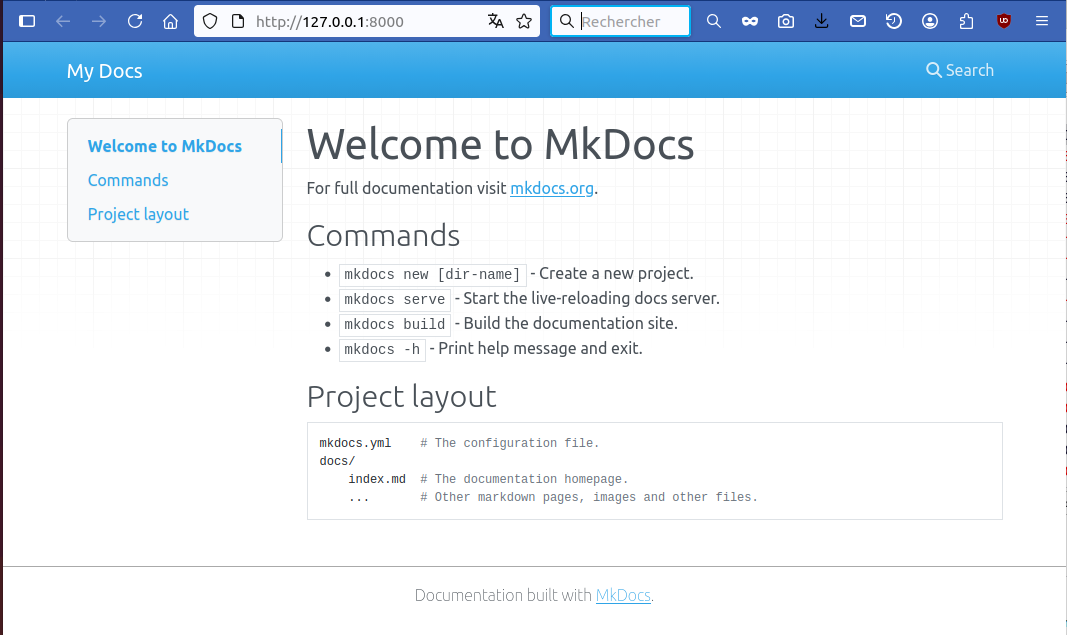
Task: Go to the browser home page
Action: tap(171, 21)
